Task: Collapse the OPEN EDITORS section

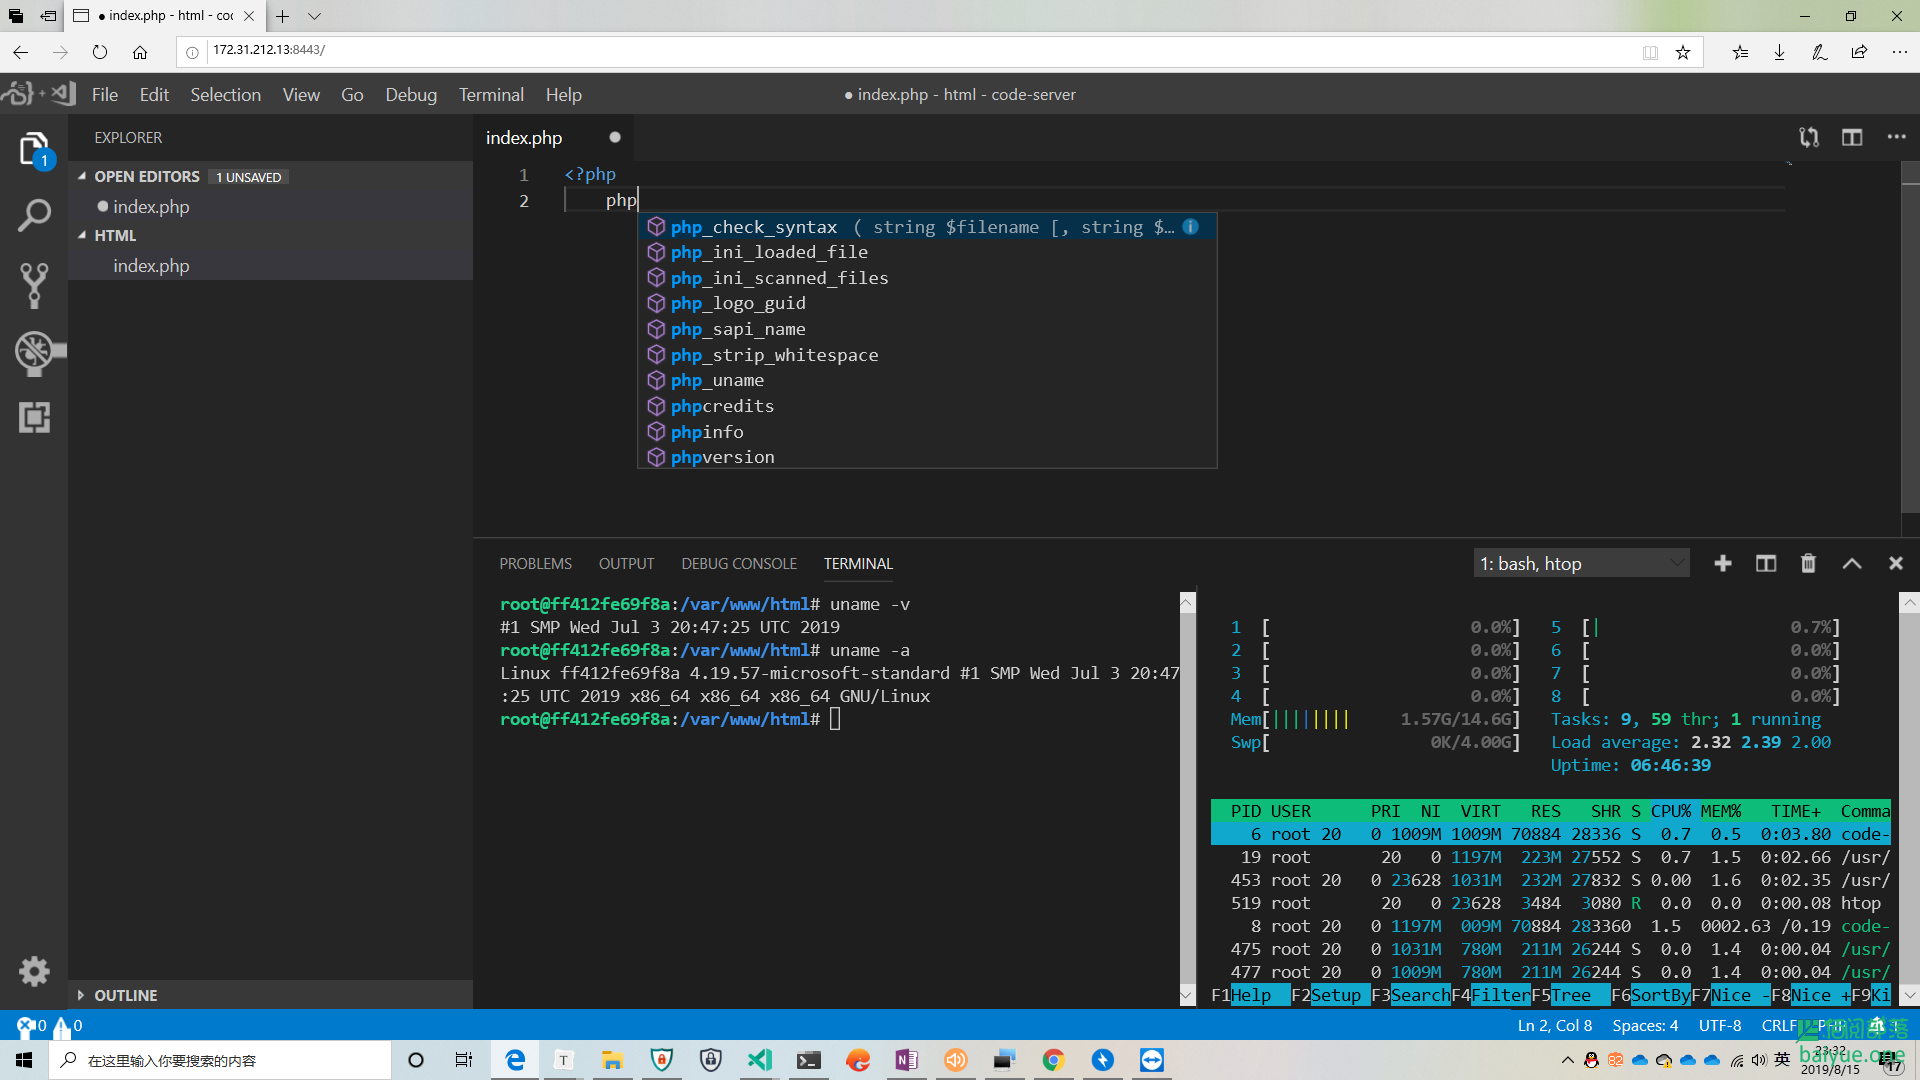Action: (x=146, y=176)
